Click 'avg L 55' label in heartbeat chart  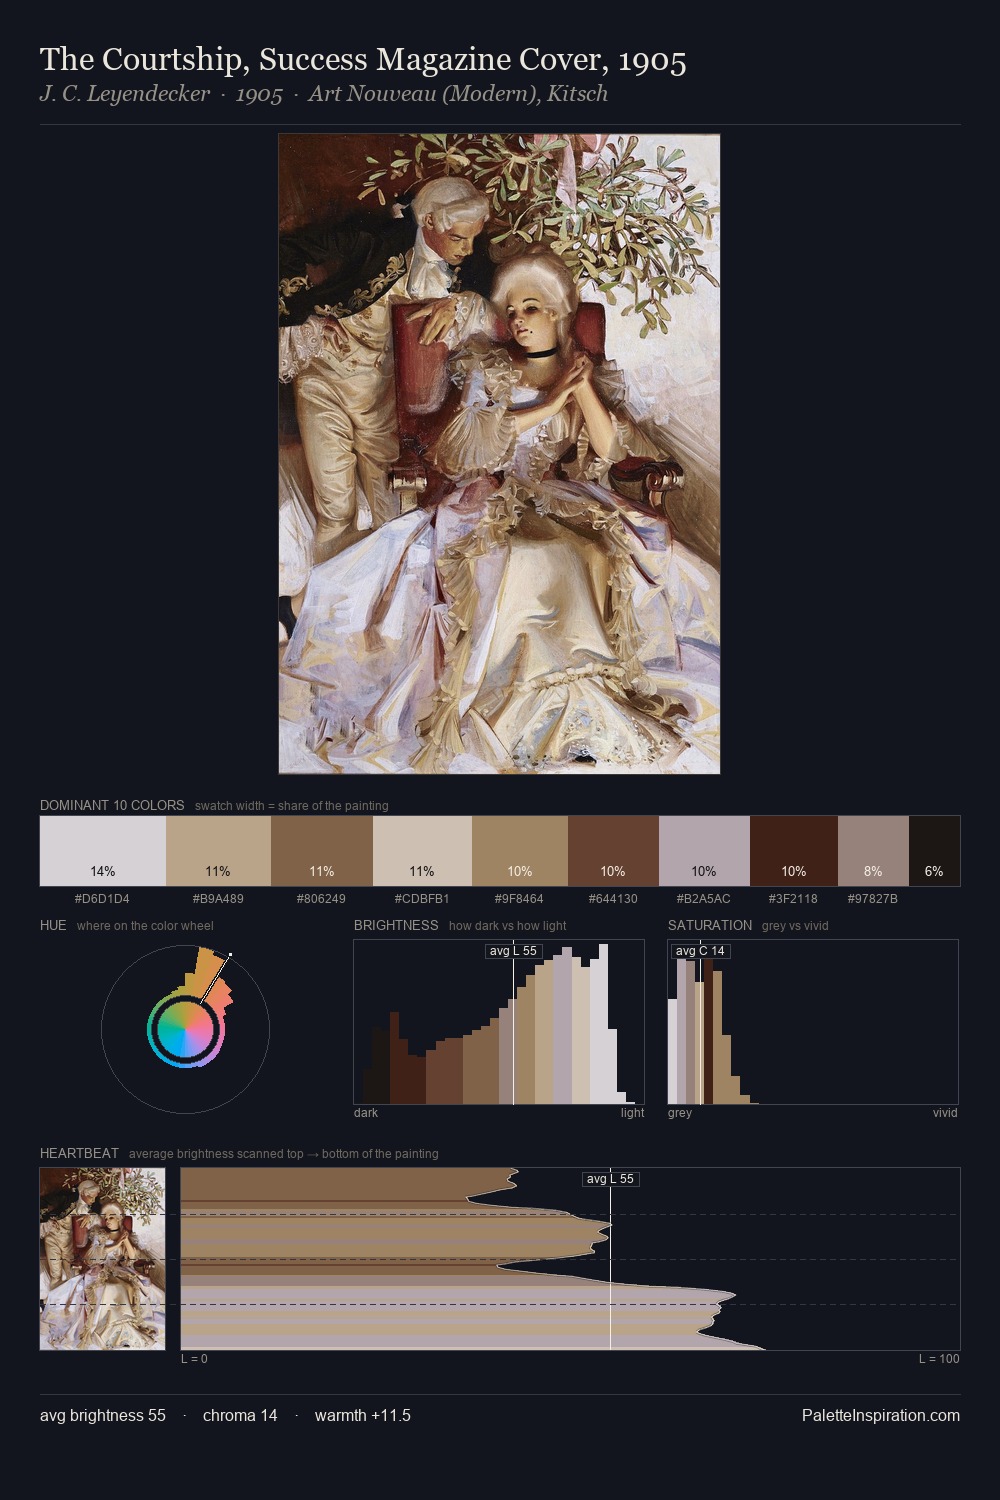pos(610,1179)
